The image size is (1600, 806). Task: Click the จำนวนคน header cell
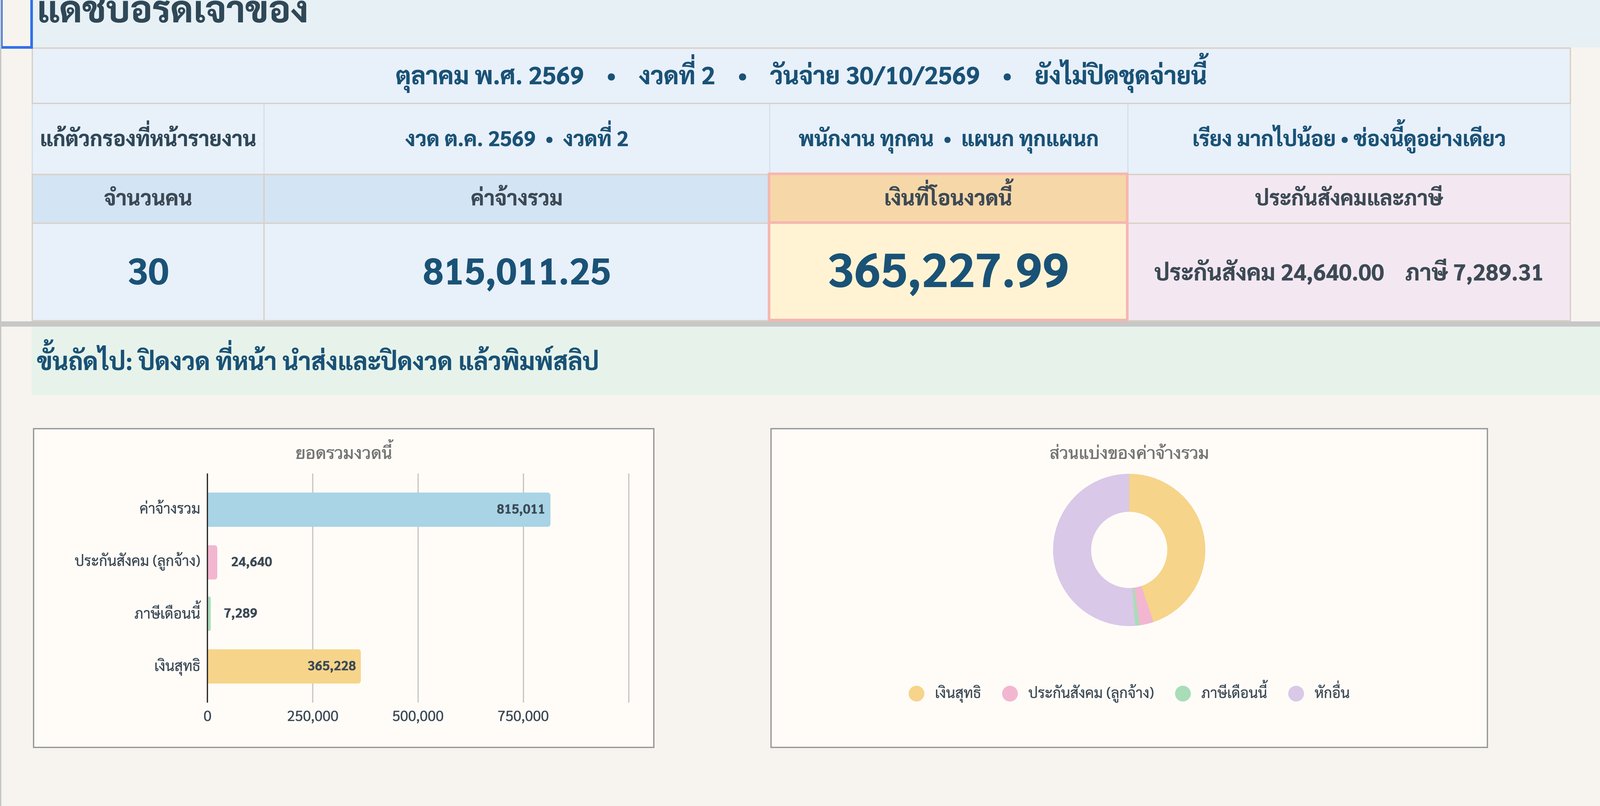(x=148, y=198)
